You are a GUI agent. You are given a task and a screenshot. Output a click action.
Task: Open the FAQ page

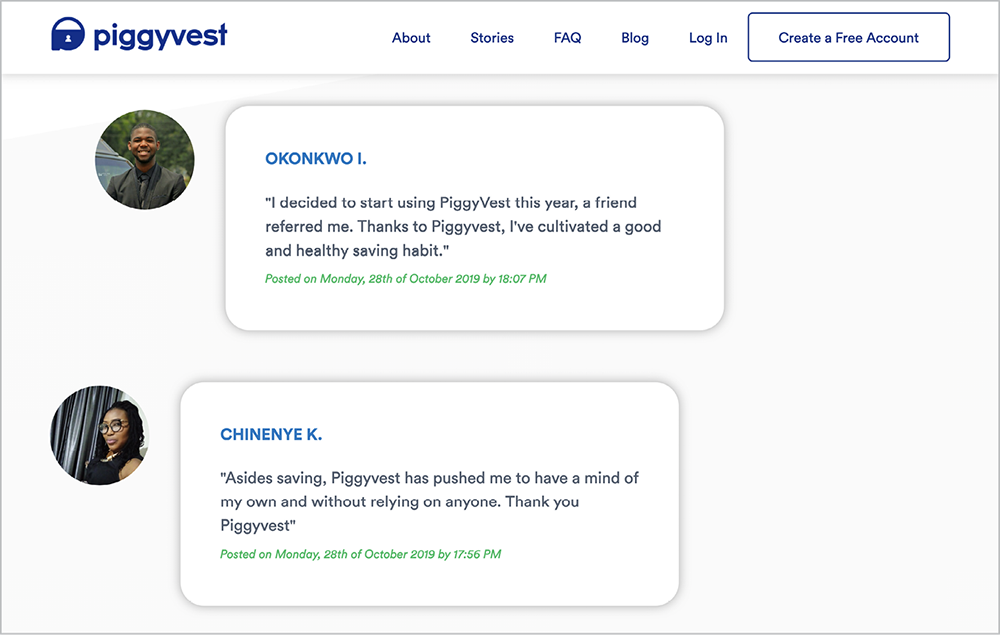coord(567,38)
